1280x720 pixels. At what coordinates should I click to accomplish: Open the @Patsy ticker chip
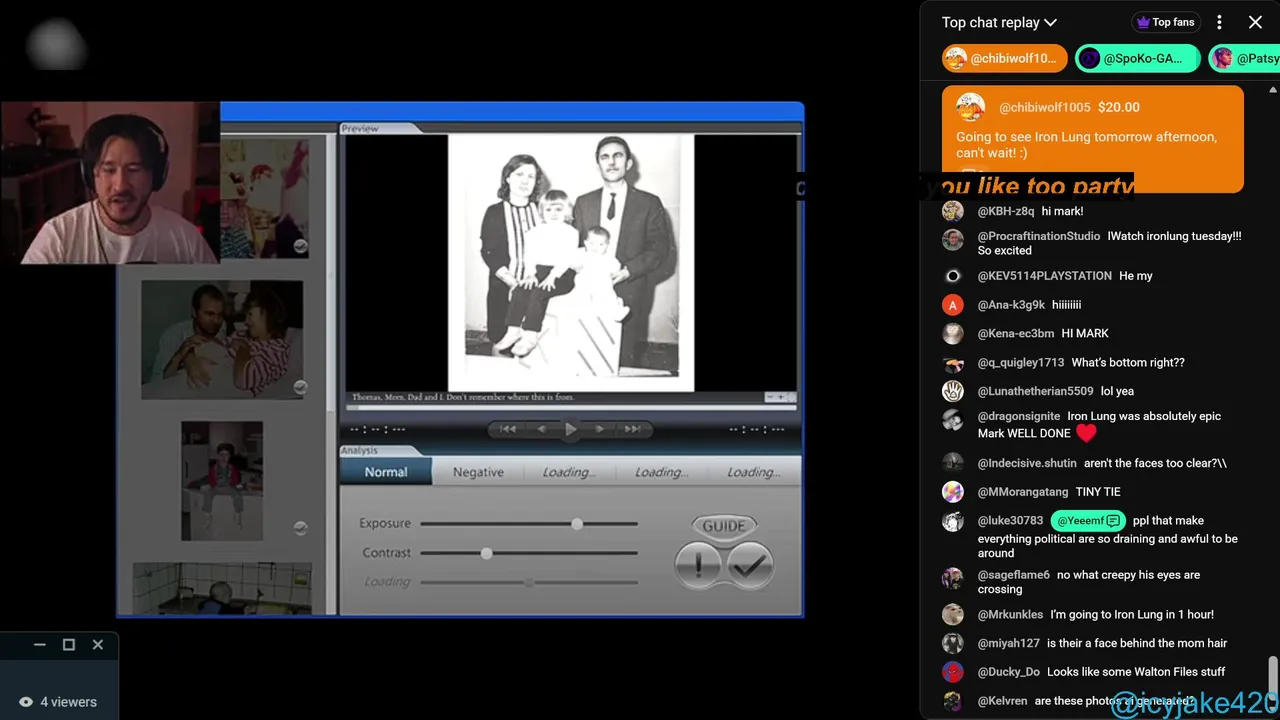coord(1244,58)
